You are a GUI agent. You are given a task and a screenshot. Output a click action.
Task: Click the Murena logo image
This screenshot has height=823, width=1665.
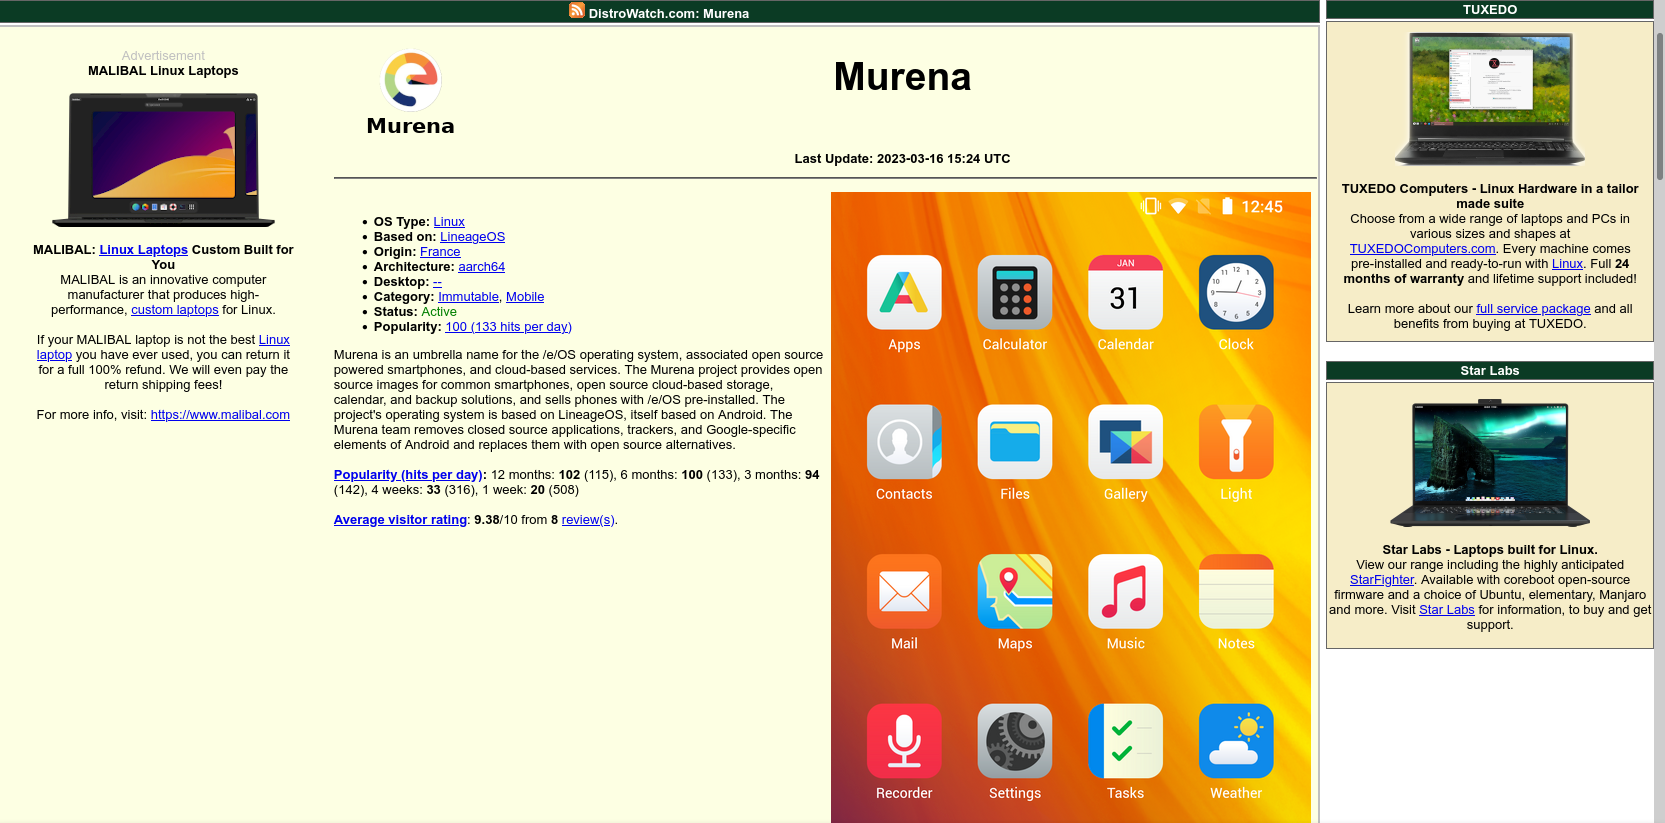(411, 92)
